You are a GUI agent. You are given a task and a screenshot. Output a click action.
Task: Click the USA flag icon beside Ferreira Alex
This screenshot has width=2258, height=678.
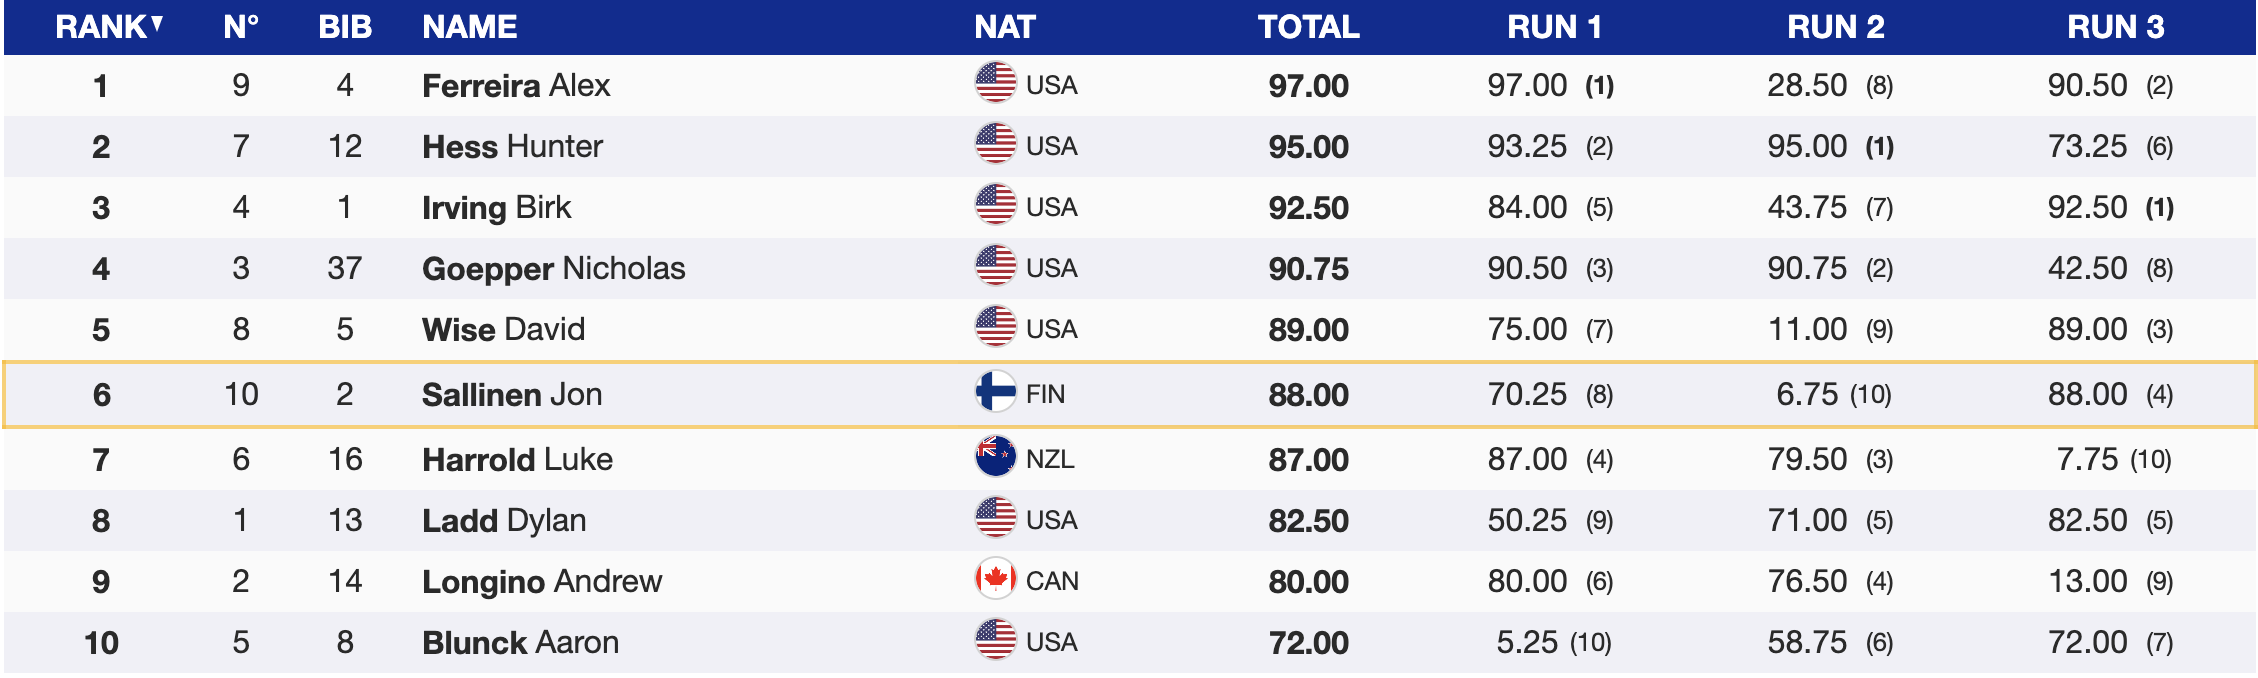(995, 83)
